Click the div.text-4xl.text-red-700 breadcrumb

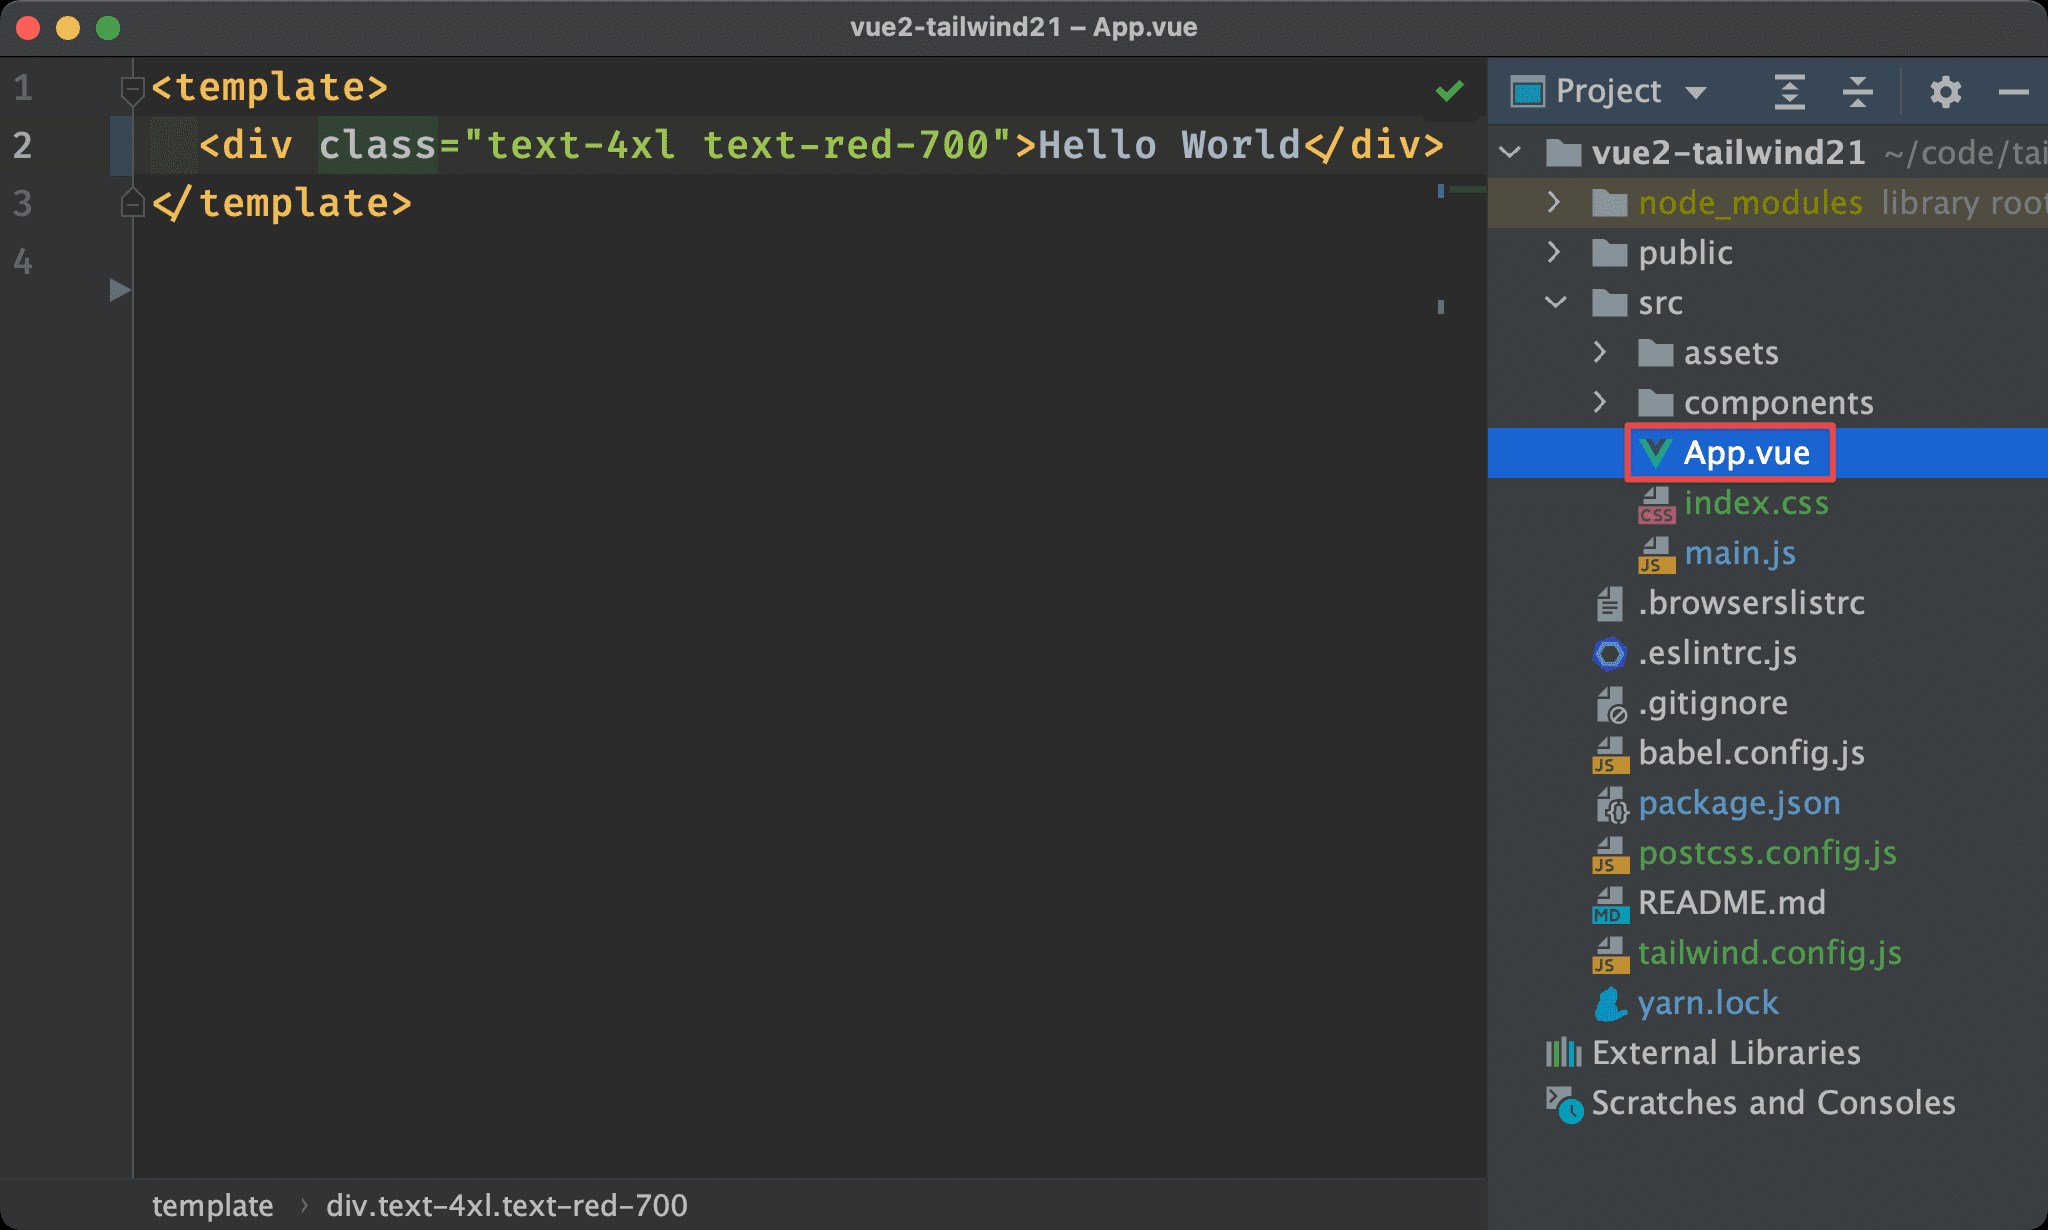507,1206
